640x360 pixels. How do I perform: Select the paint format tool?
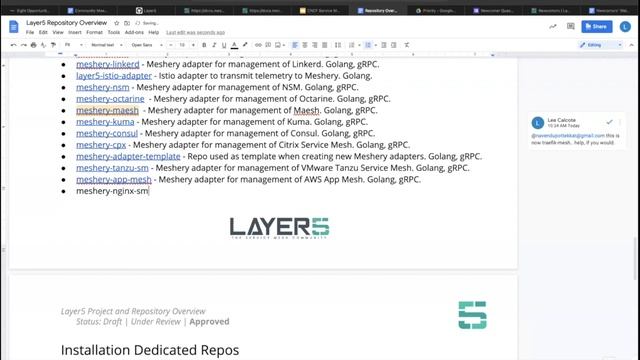pyautogui.click(x=53, y=45)
